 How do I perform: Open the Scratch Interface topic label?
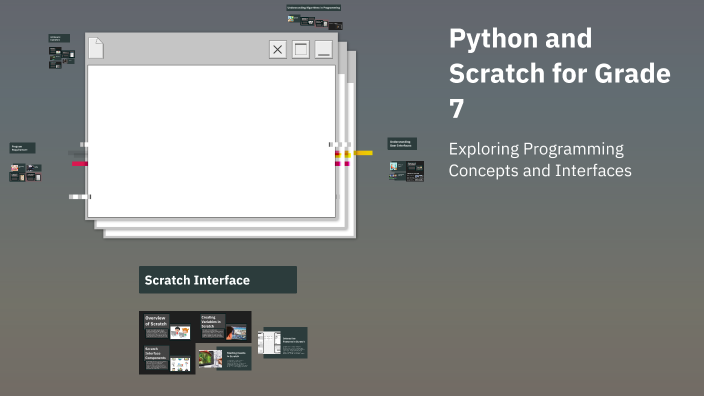(x=218, y=280)
